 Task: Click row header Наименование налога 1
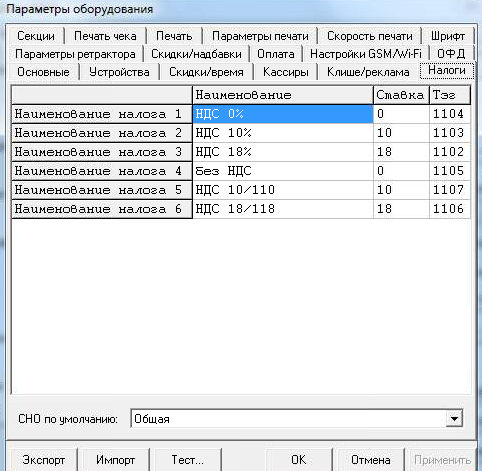point(102,114)
